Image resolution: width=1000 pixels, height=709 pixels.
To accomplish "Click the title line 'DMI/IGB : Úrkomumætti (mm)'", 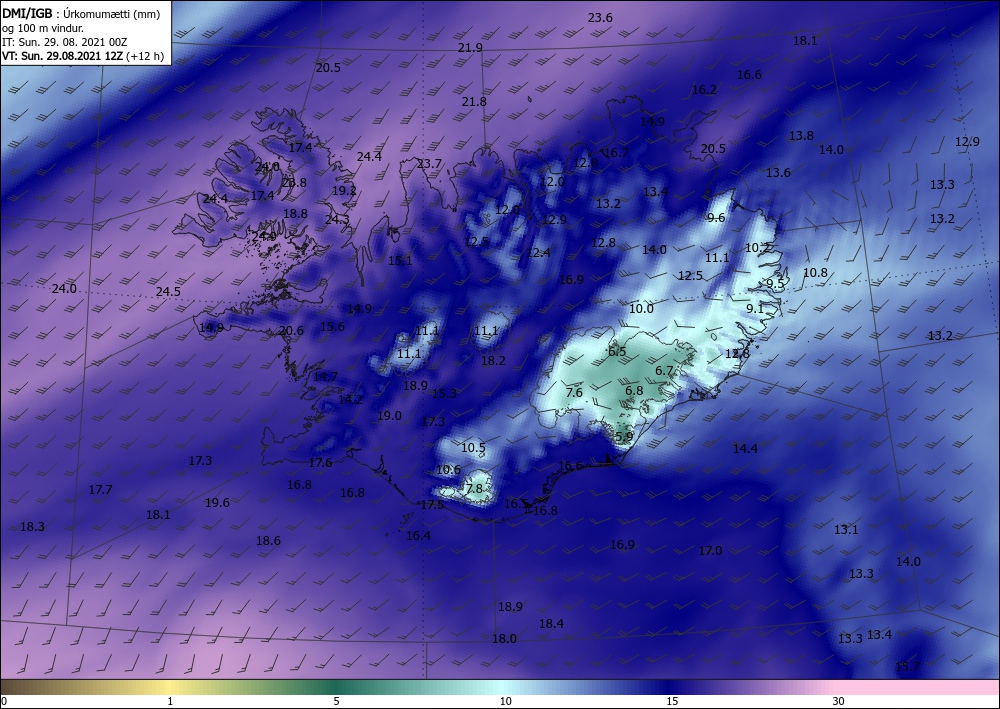I will point(80,13).
